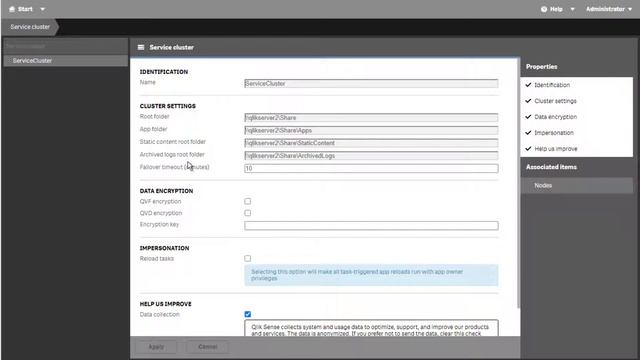Open the Nodes associated item

click(576, 185)
